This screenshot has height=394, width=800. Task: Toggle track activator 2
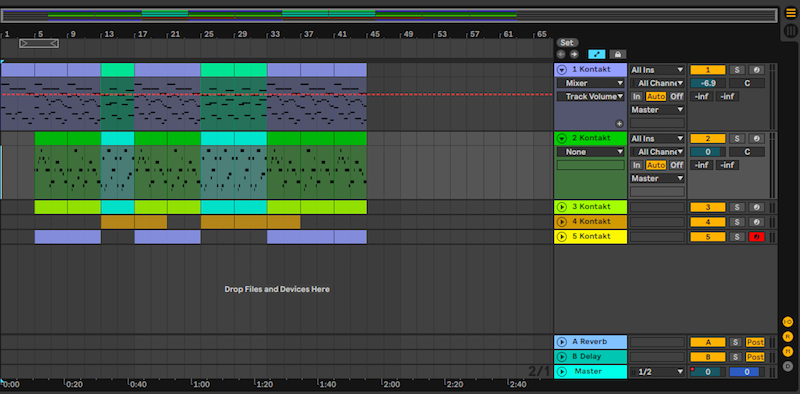708,138
